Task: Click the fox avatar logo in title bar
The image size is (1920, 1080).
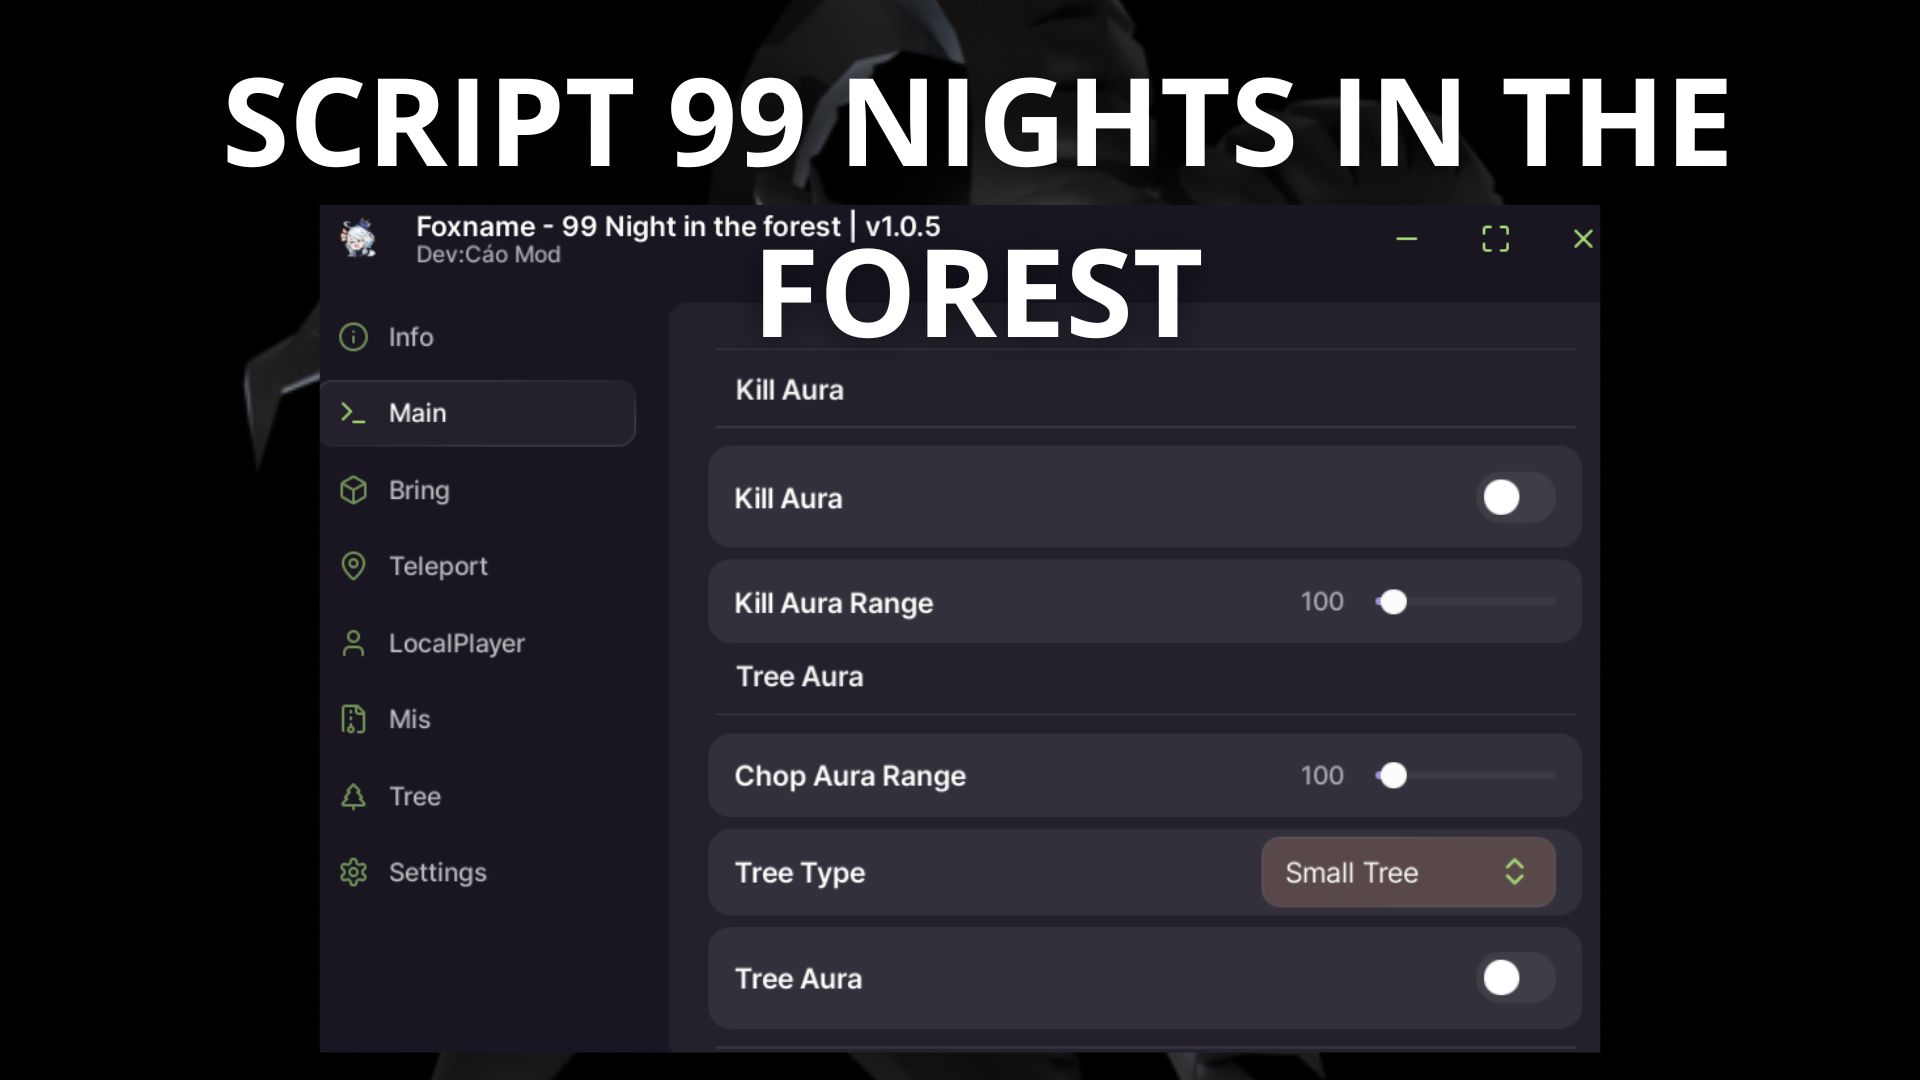Action: (x=359, y=239)
